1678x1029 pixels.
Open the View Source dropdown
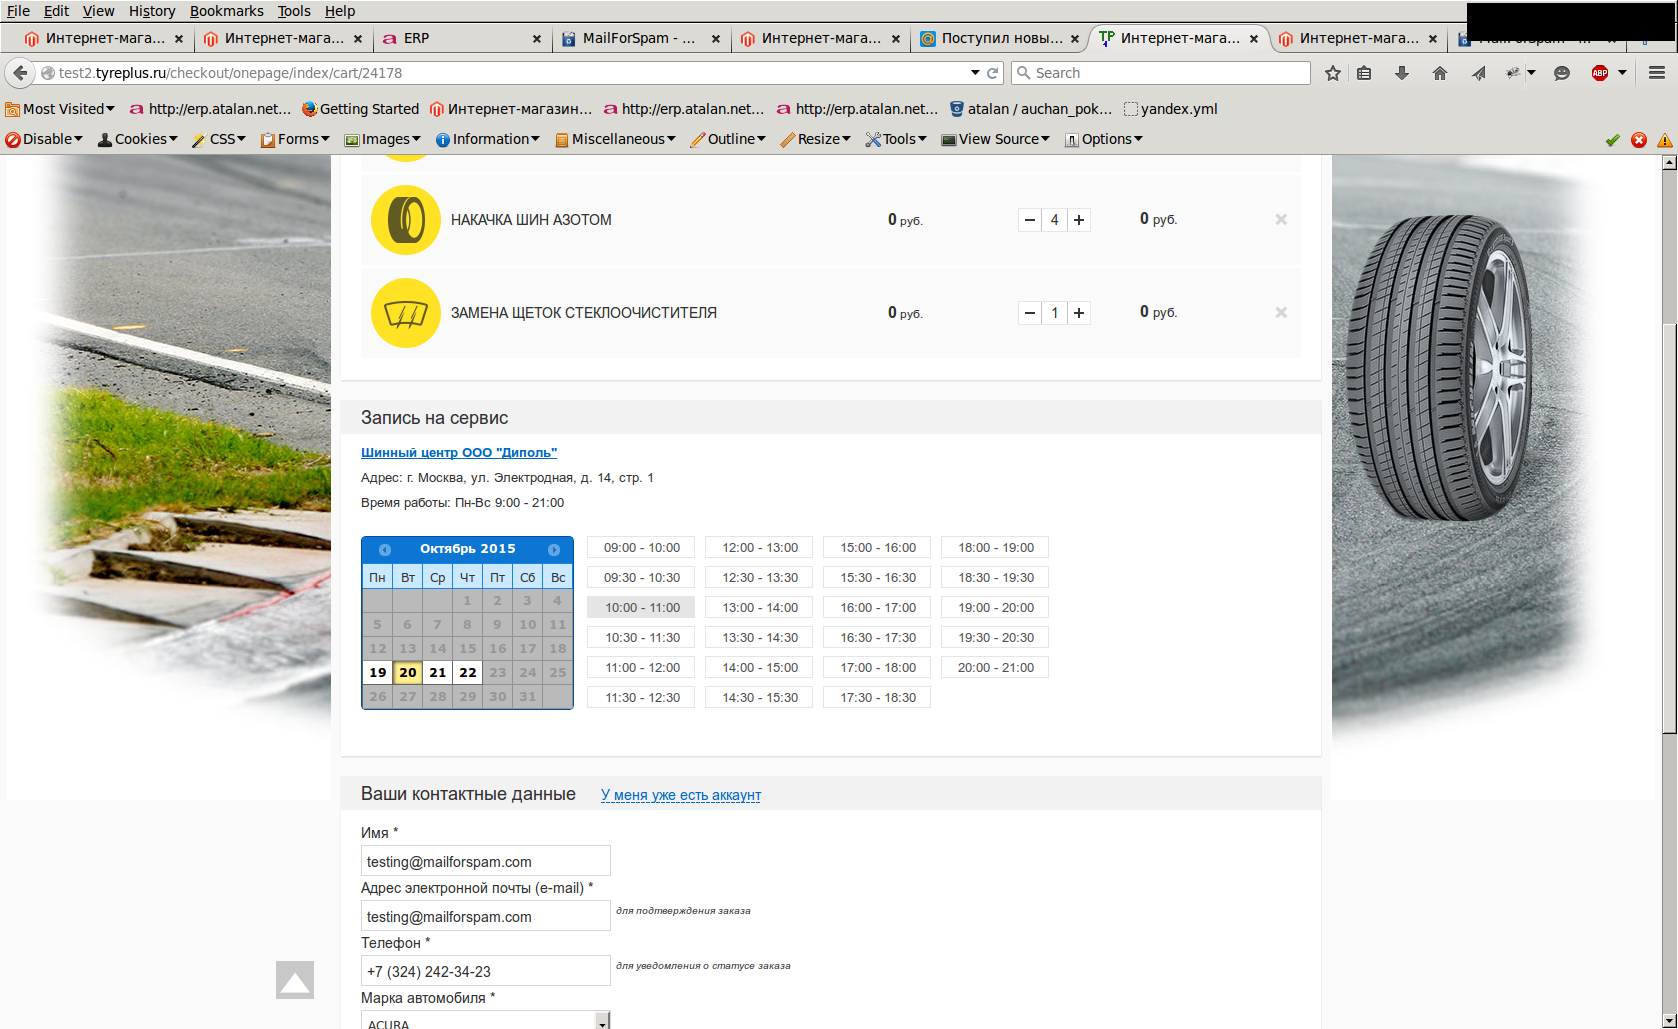point(996,139)
